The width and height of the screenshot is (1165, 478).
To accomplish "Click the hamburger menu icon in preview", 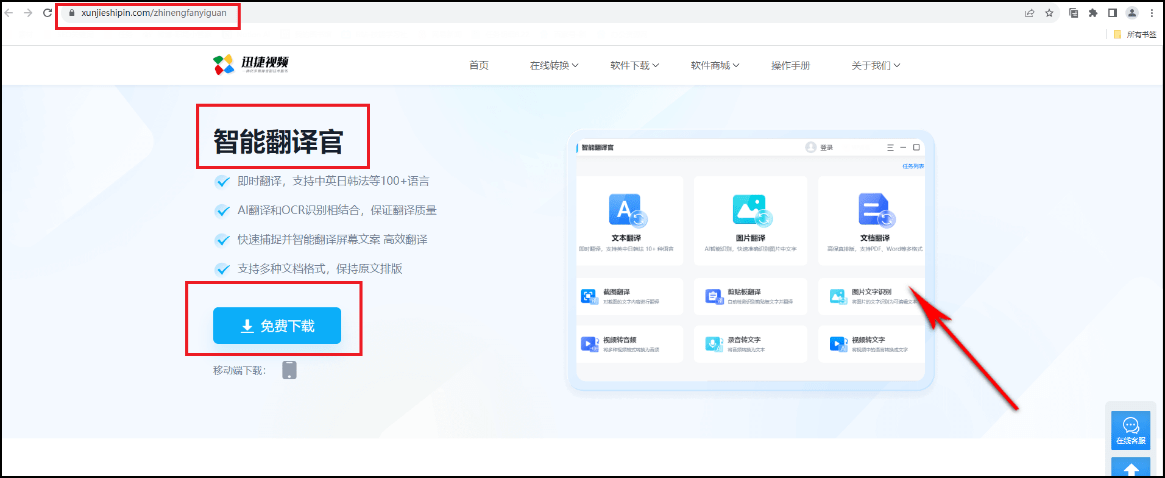I will [x=890, y=147].
